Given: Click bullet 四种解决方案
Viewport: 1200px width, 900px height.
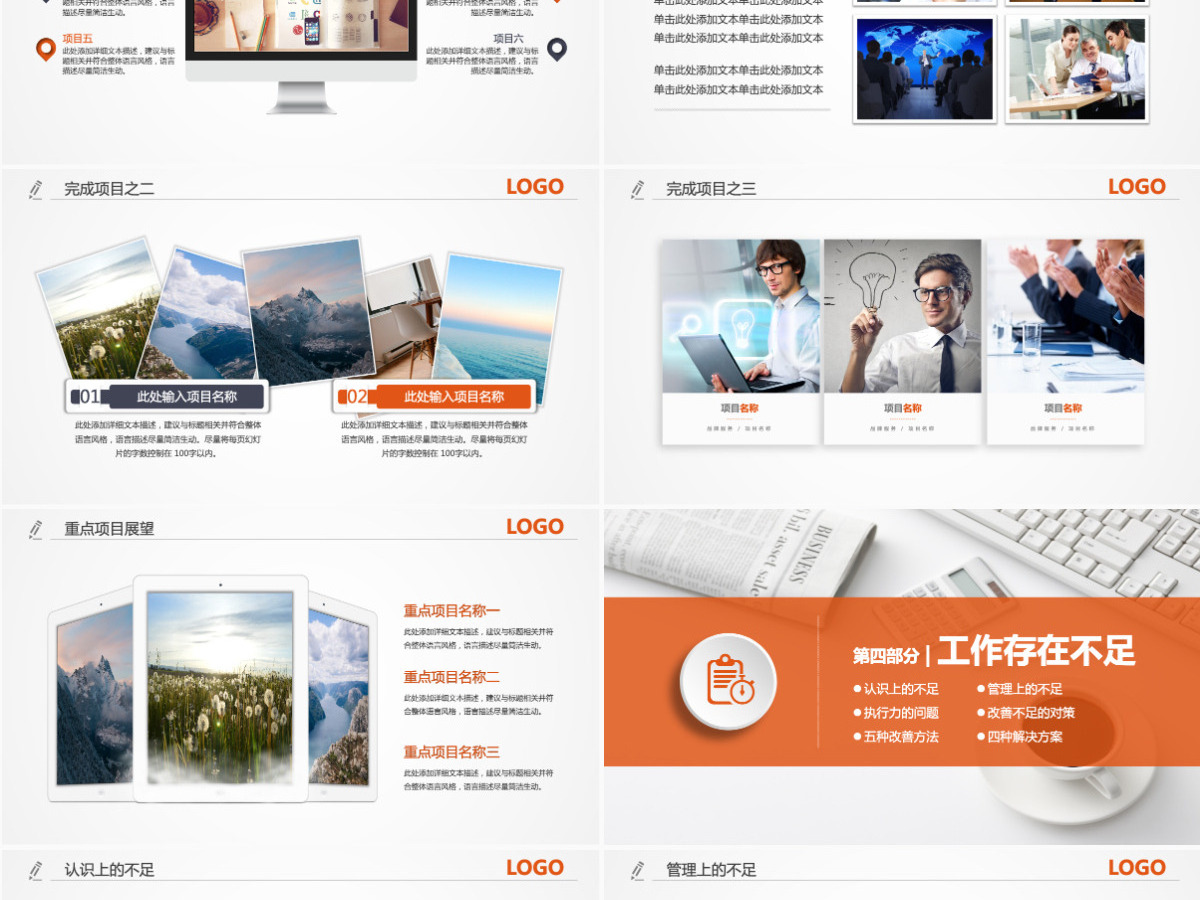Looking at the screenshot, I should pos(1019,737).
